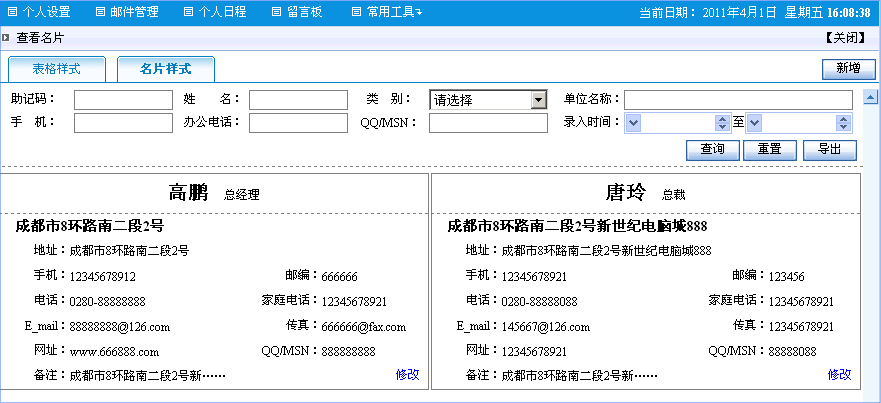Click the website www.666888.com
Viewport: 881px width, 403px height.
pos(114,352)
